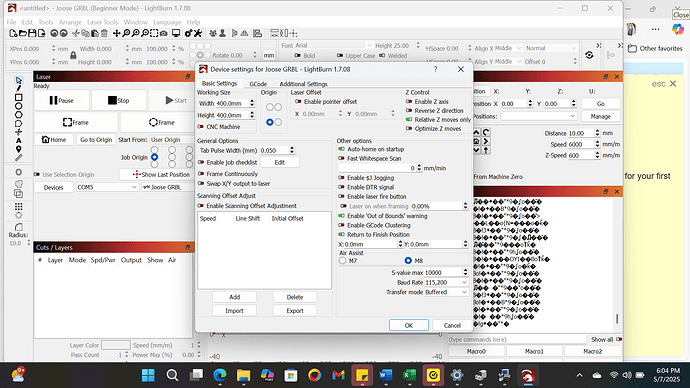Open the Baud Rate dropdown
690x388 pixels.
446,282
